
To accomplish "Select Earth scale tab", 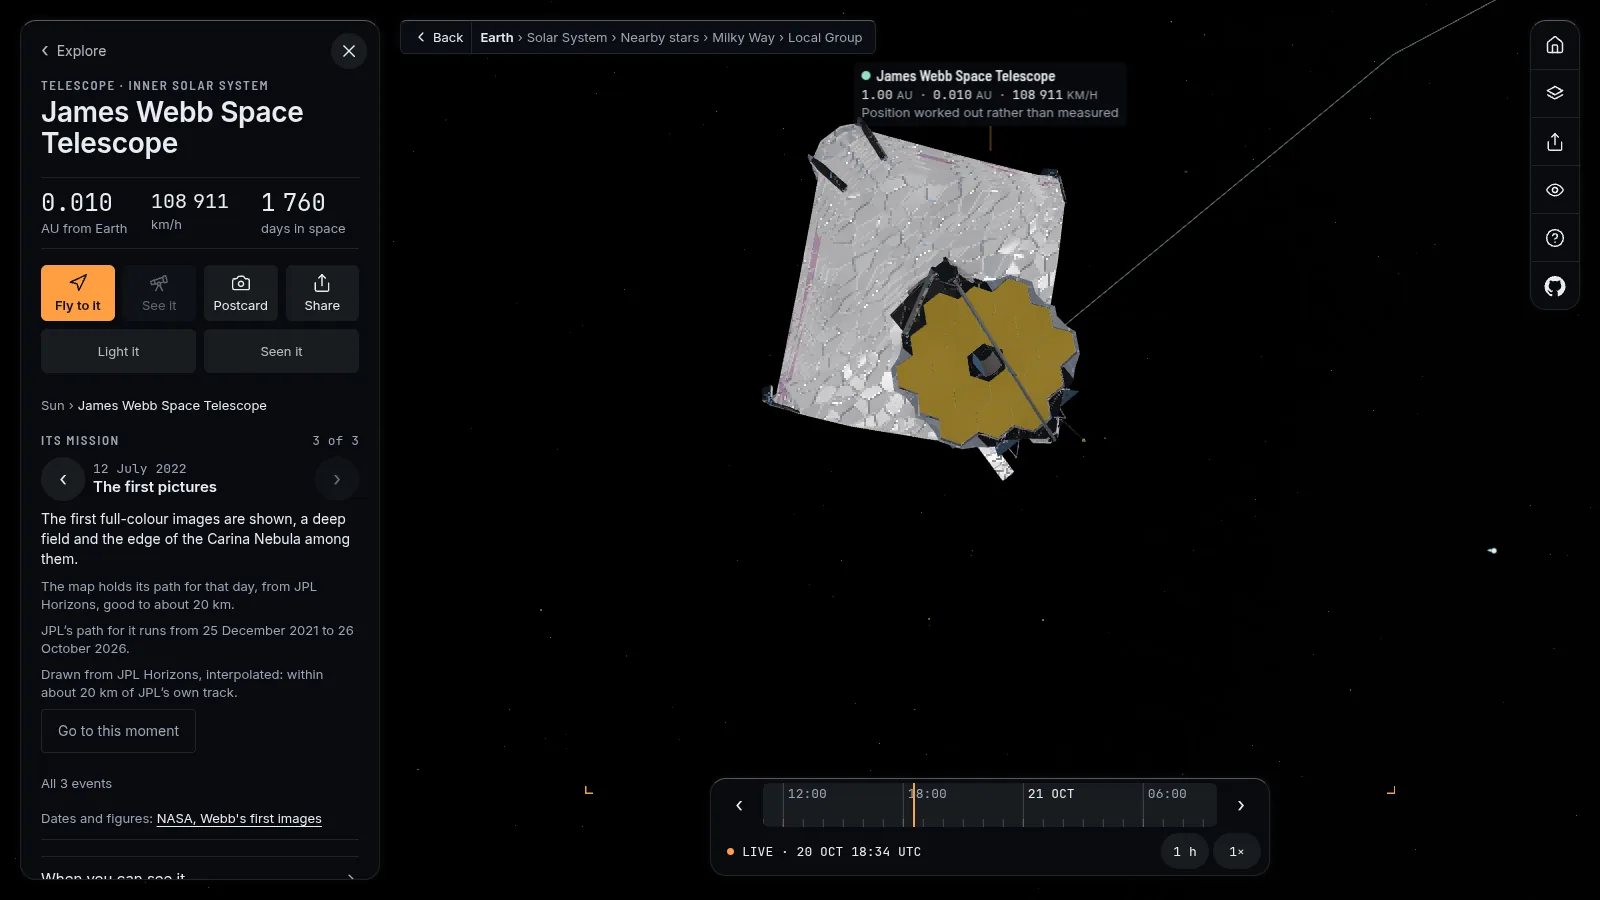I will tap(496, 37).
